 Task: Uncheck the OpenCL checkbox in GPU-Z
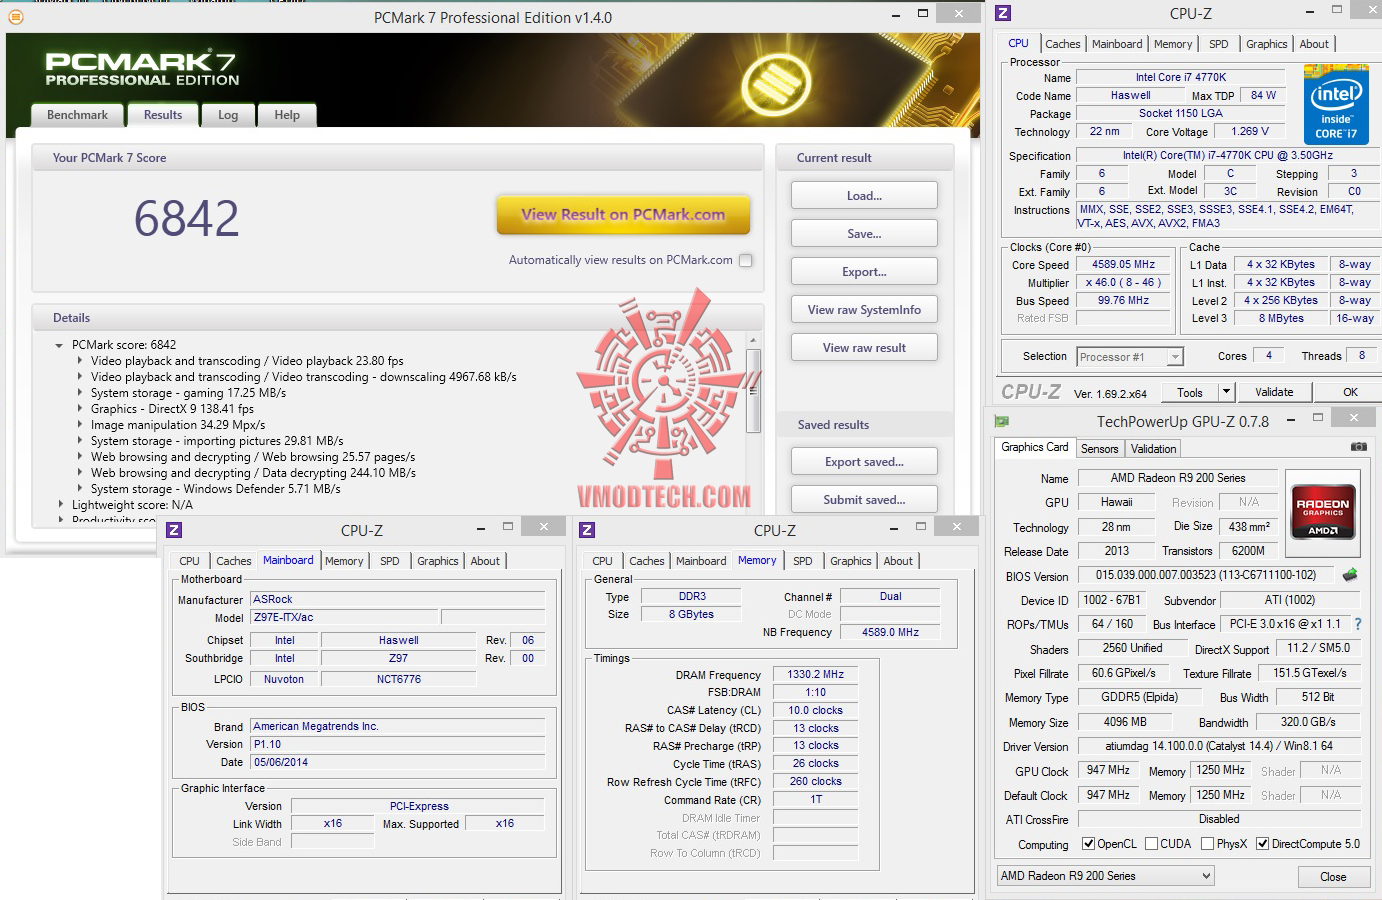coord(1089,844)
